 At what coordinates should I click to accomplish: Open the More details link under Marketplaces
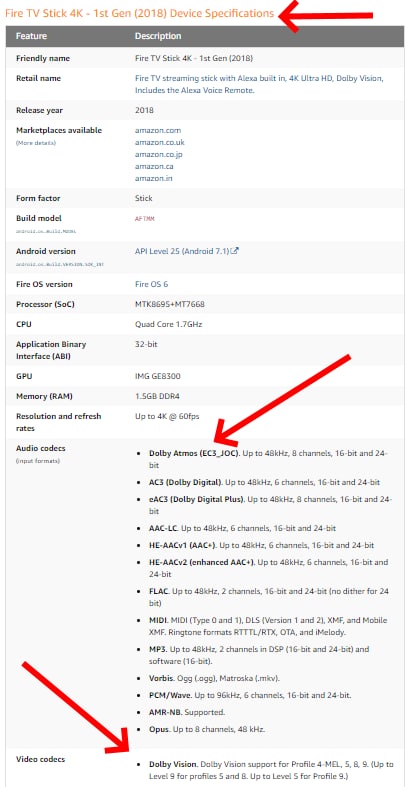tap(36, 143)
